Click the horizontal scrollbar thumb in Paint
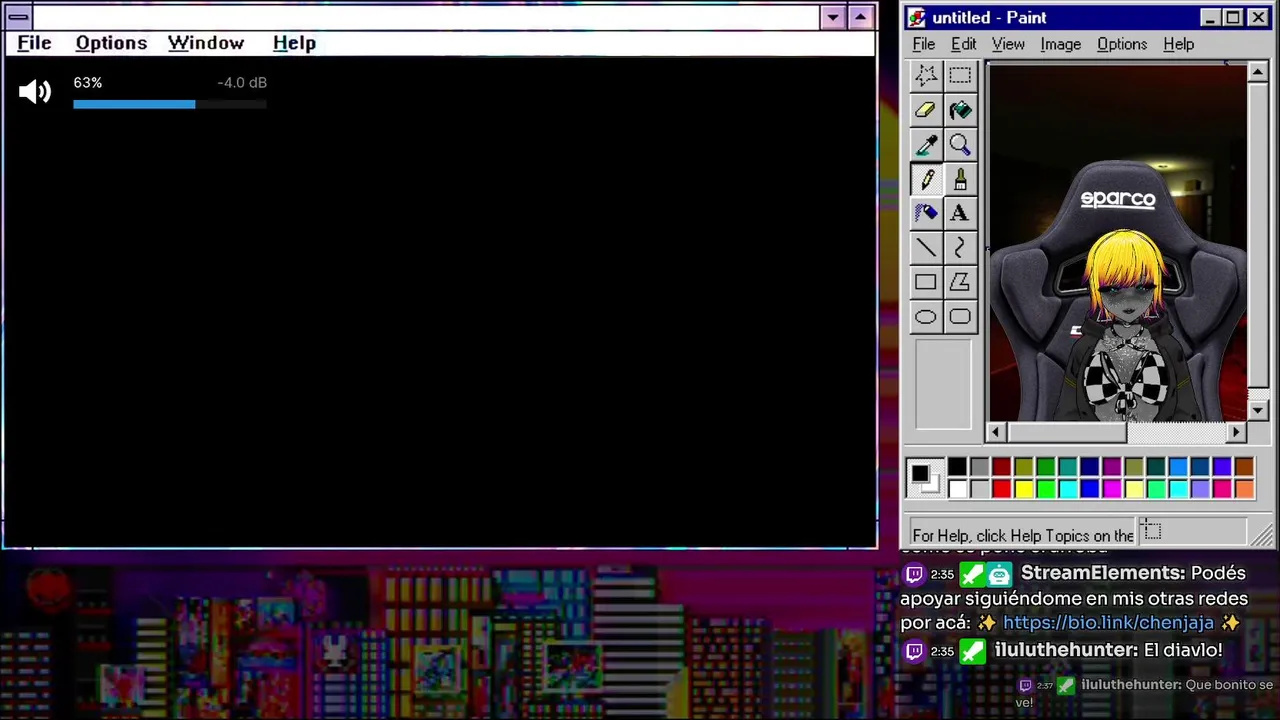Viewport: 1280px width, 720px height. pos(1066,432)
